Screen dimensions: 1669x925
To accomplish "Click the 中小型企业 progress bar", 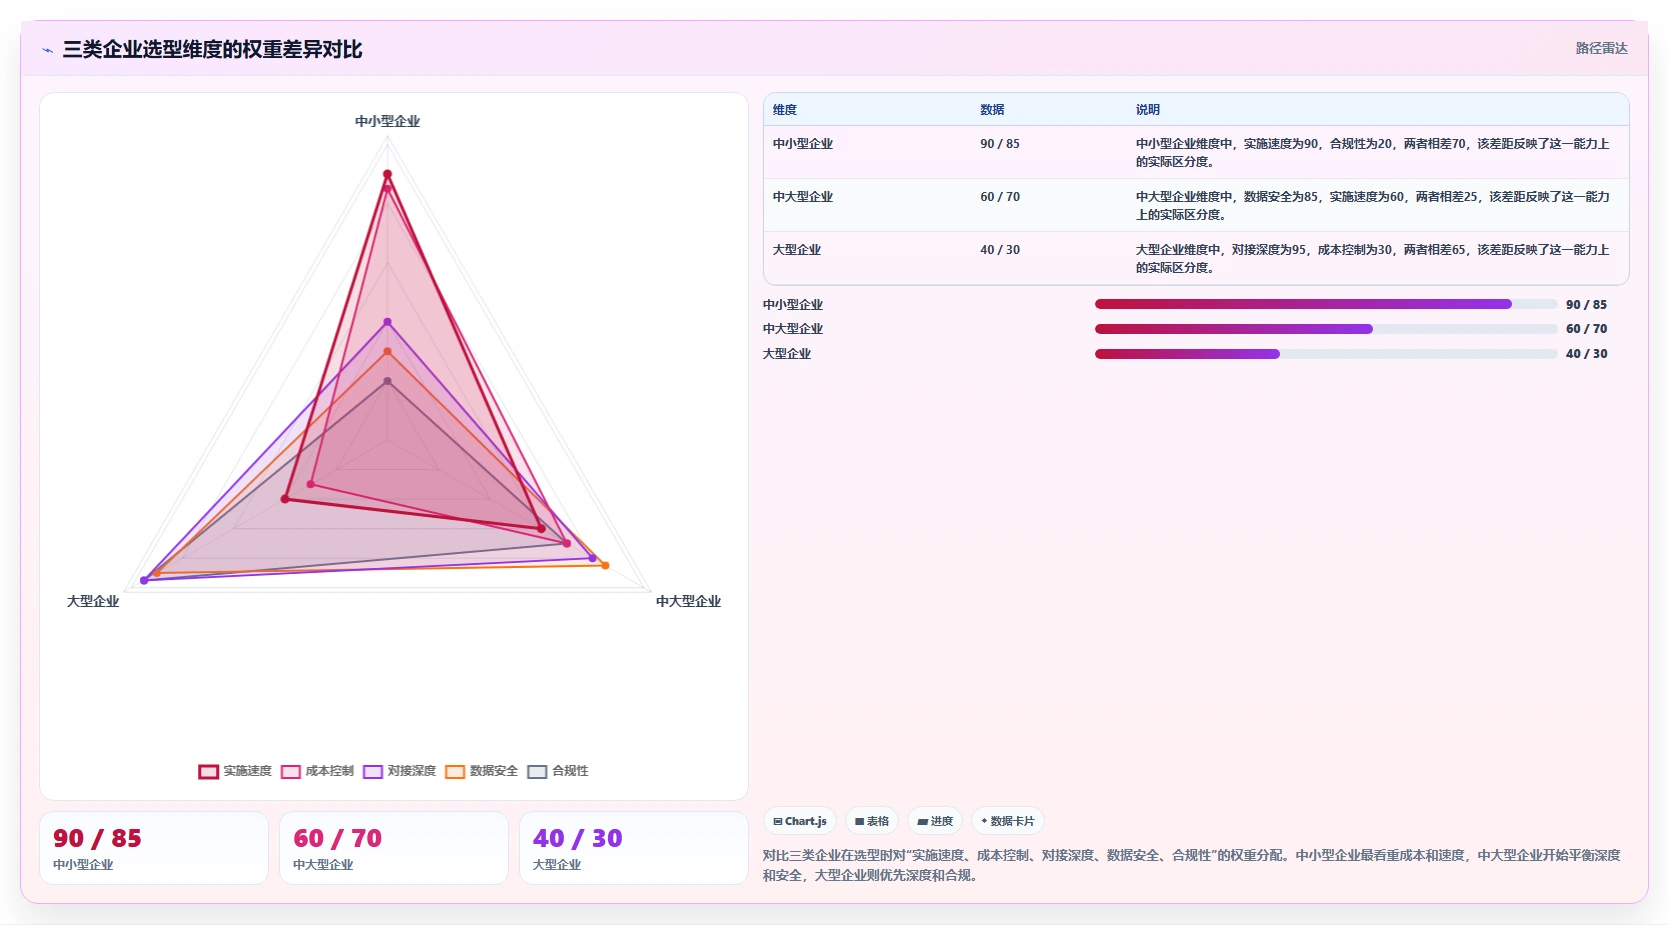I will [x=1326, y=304].
